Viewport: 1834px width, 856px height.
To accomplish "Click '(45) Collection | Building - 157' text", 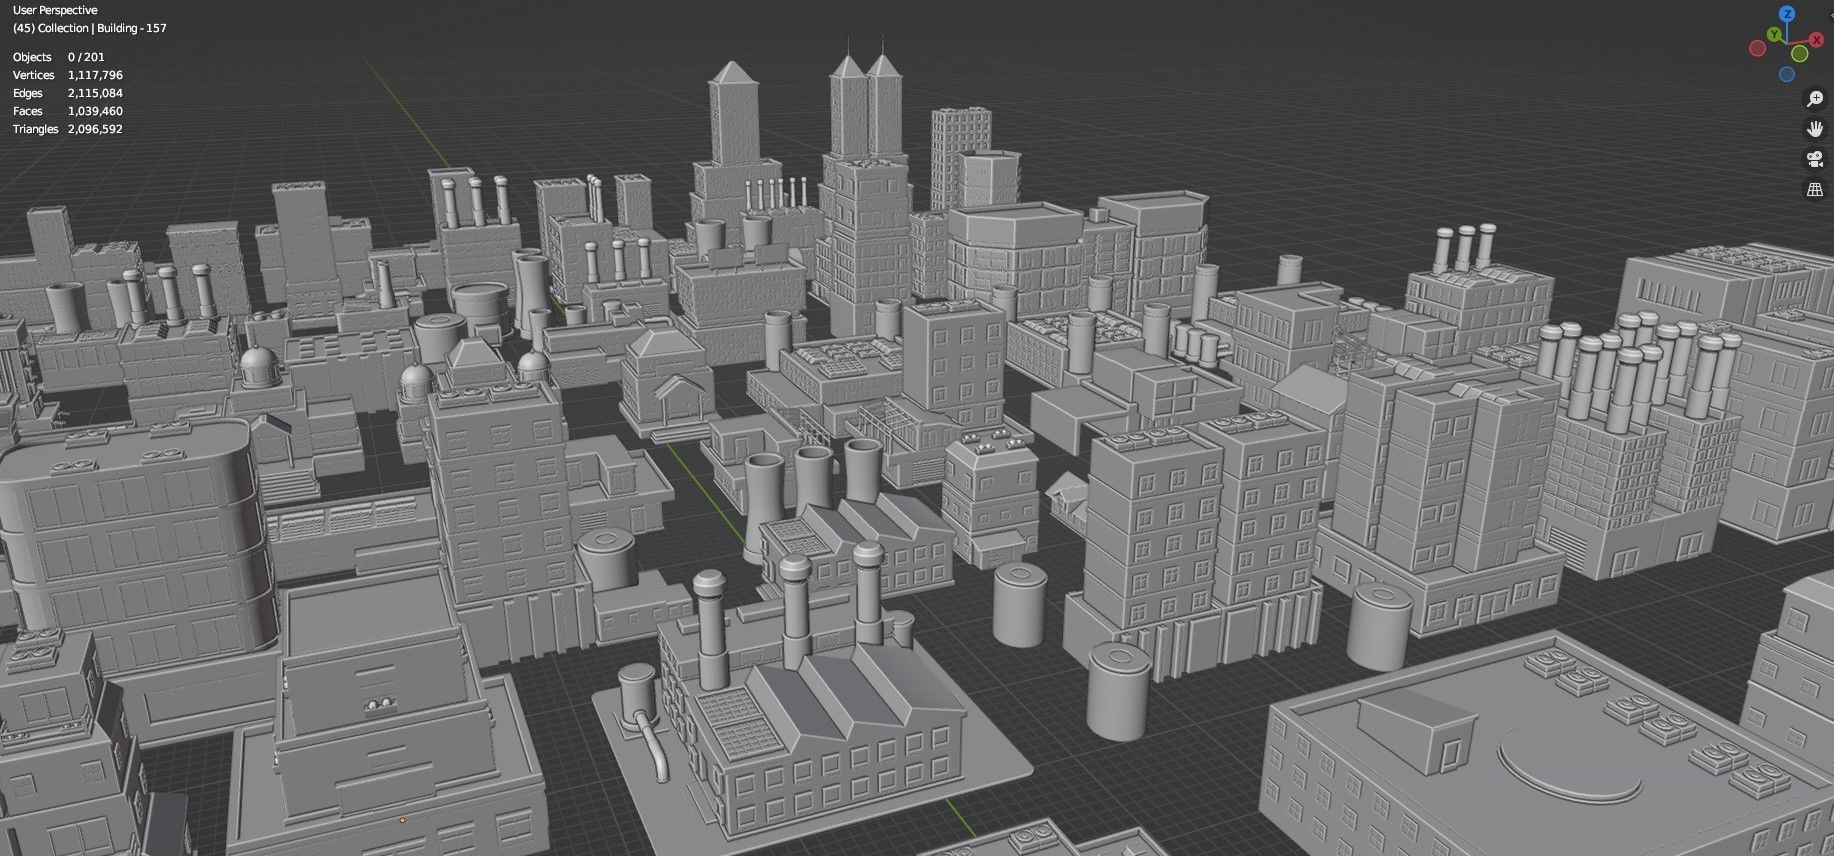I will [x=90, y=28].
